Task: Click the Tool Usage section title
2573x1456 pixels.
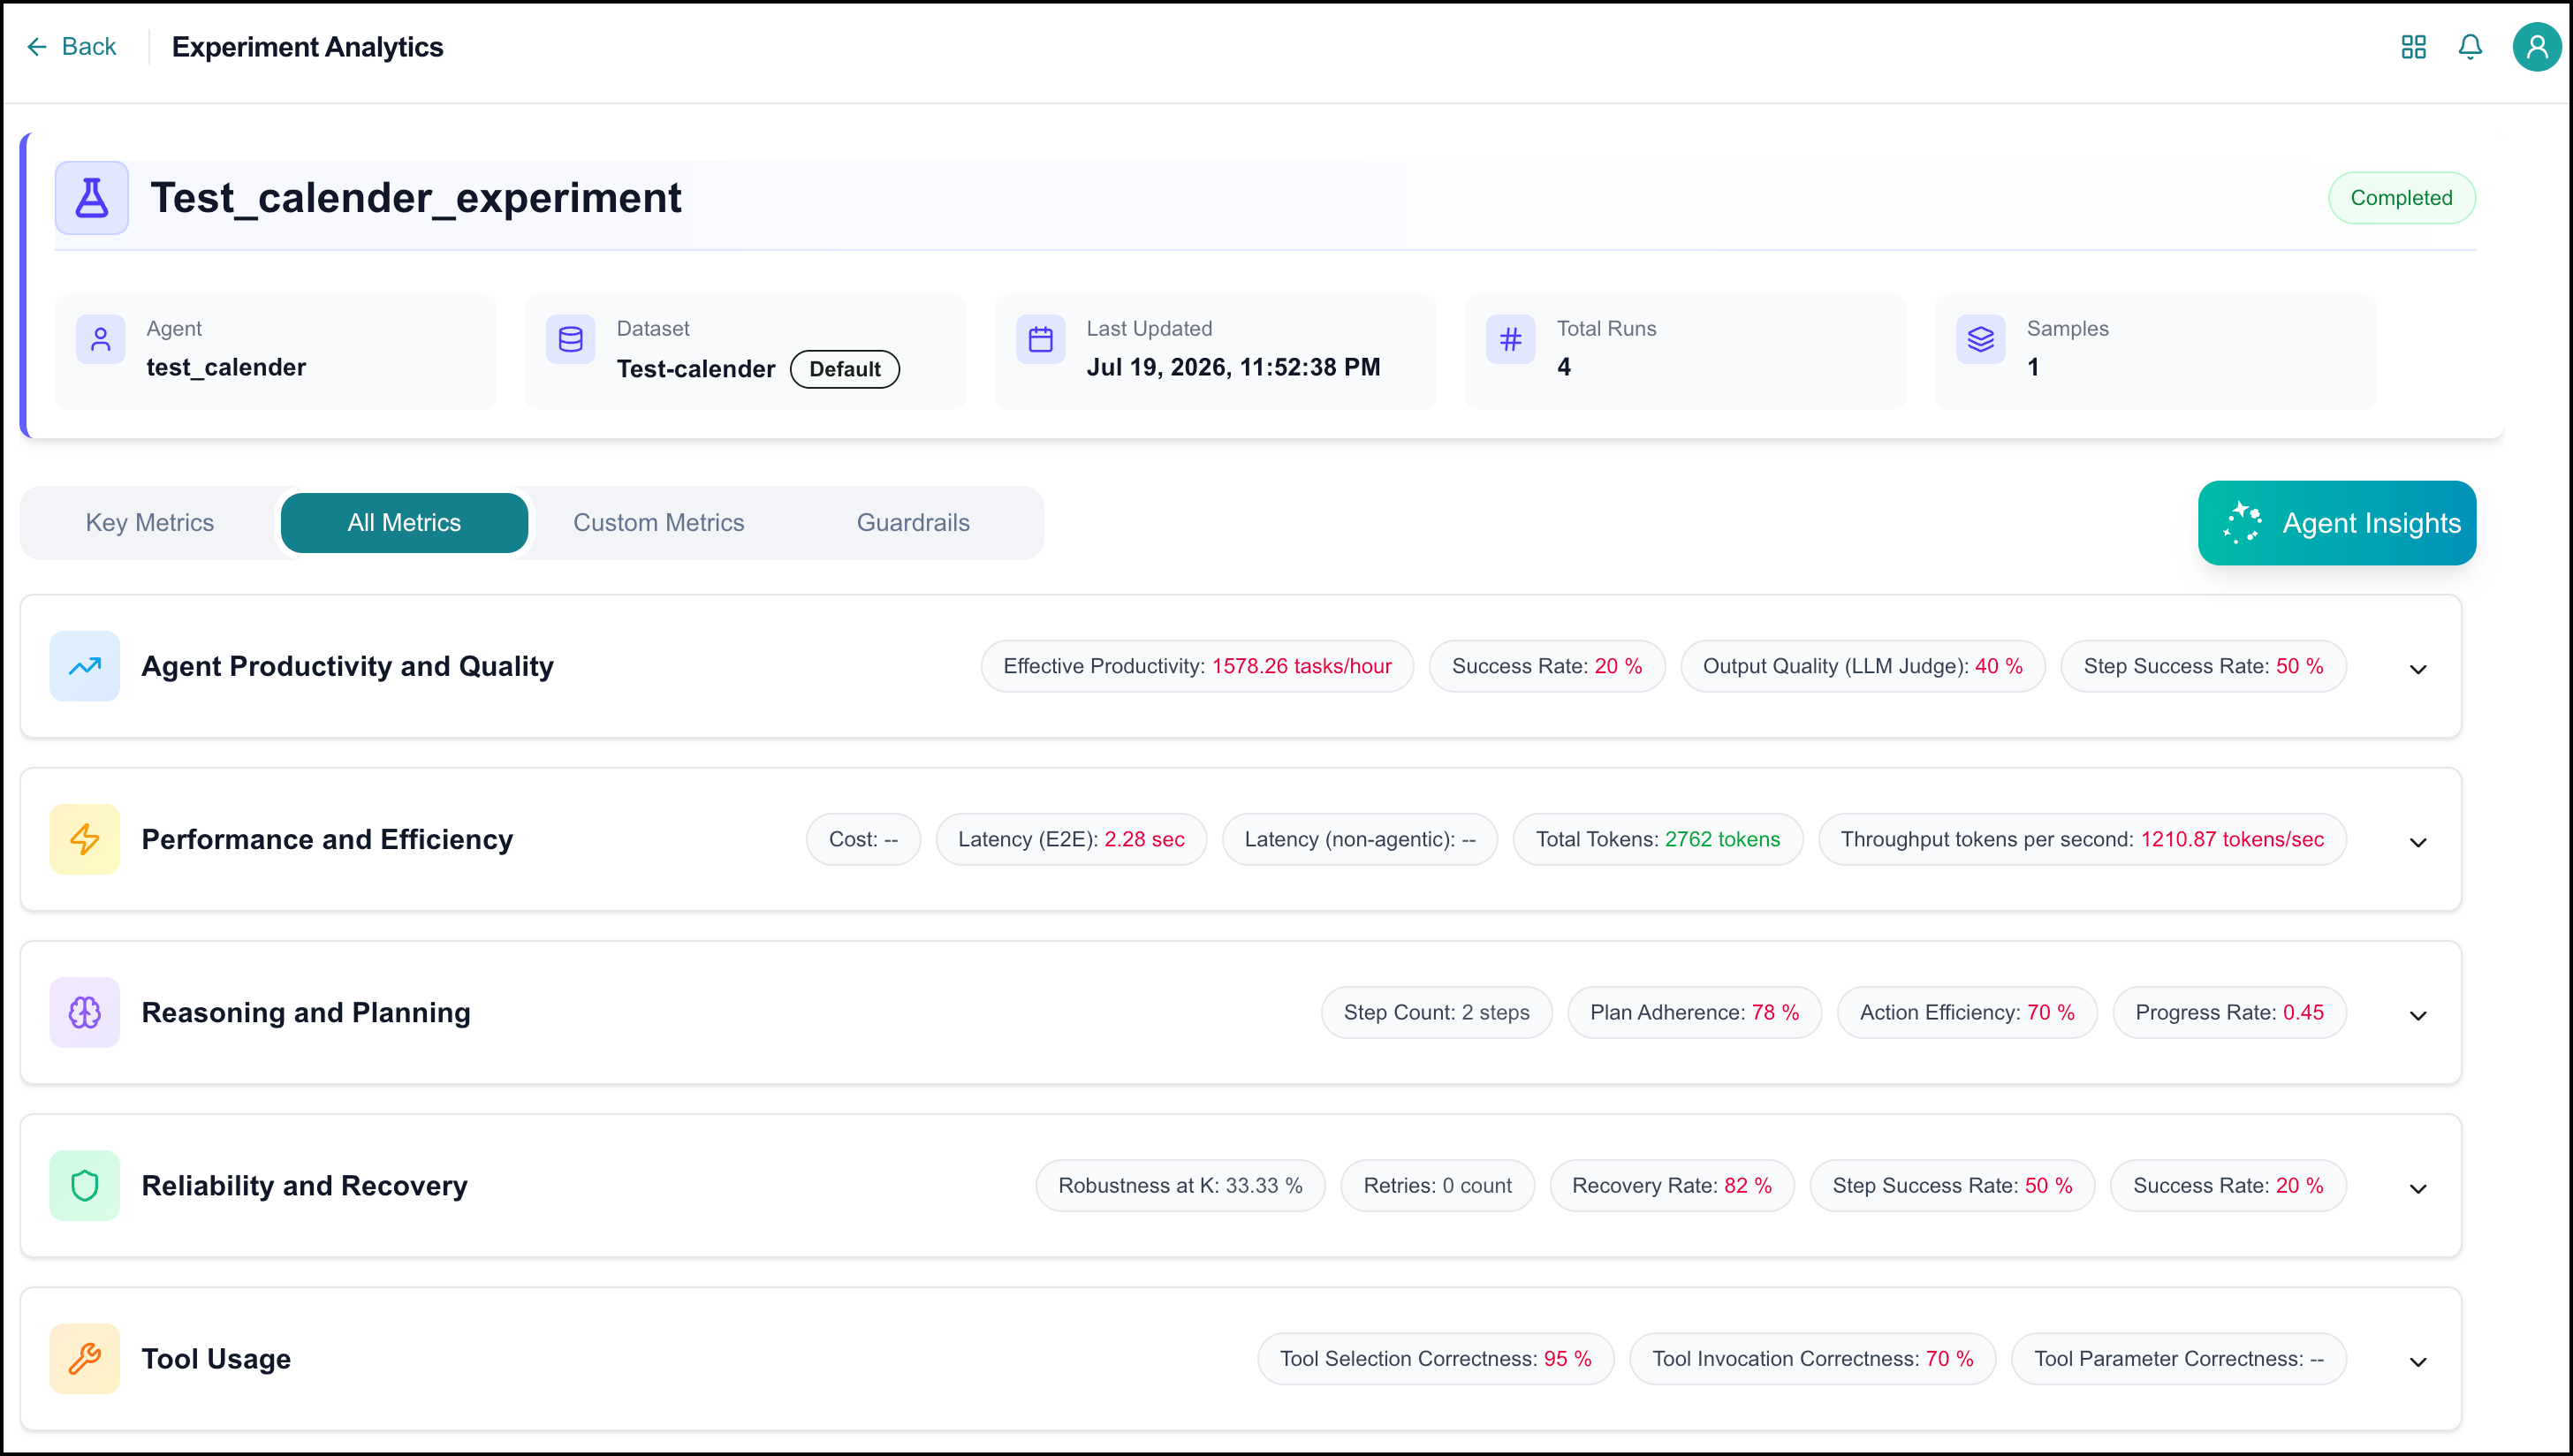Action: [x=216, y=1358]
